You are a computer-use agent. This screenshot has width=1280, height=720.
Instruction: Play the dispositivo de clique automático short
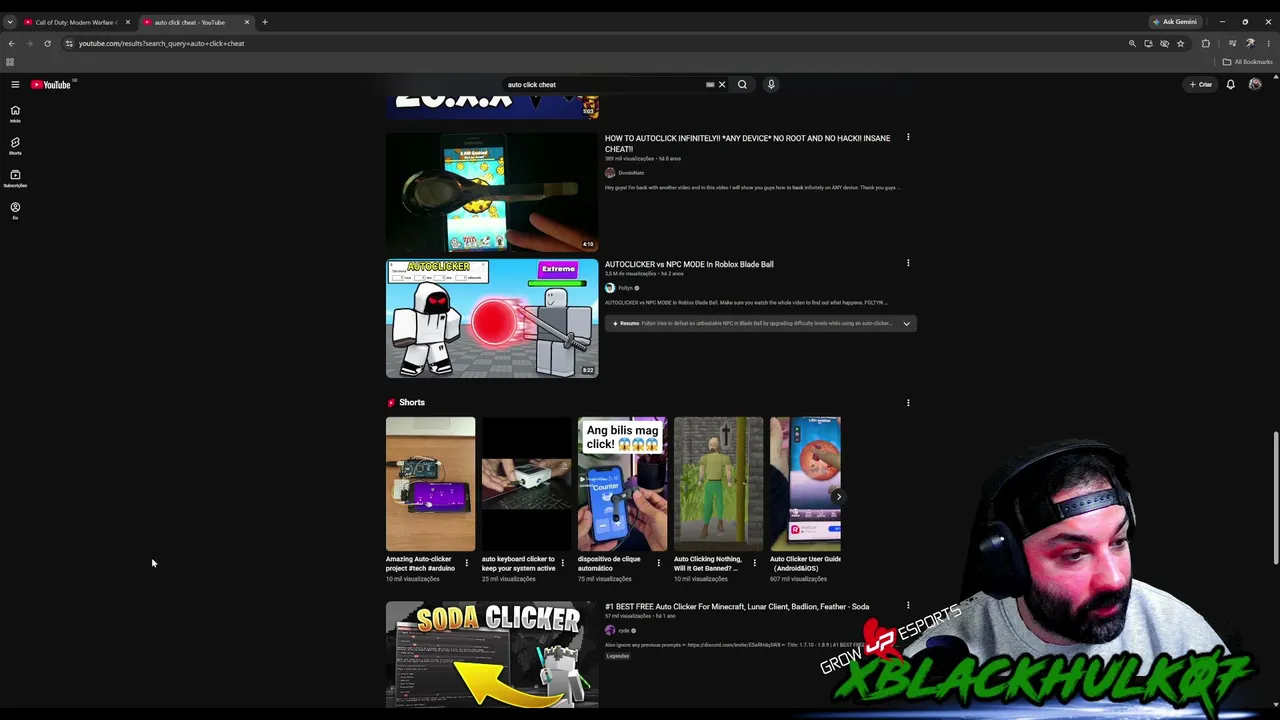coord(622,484)
